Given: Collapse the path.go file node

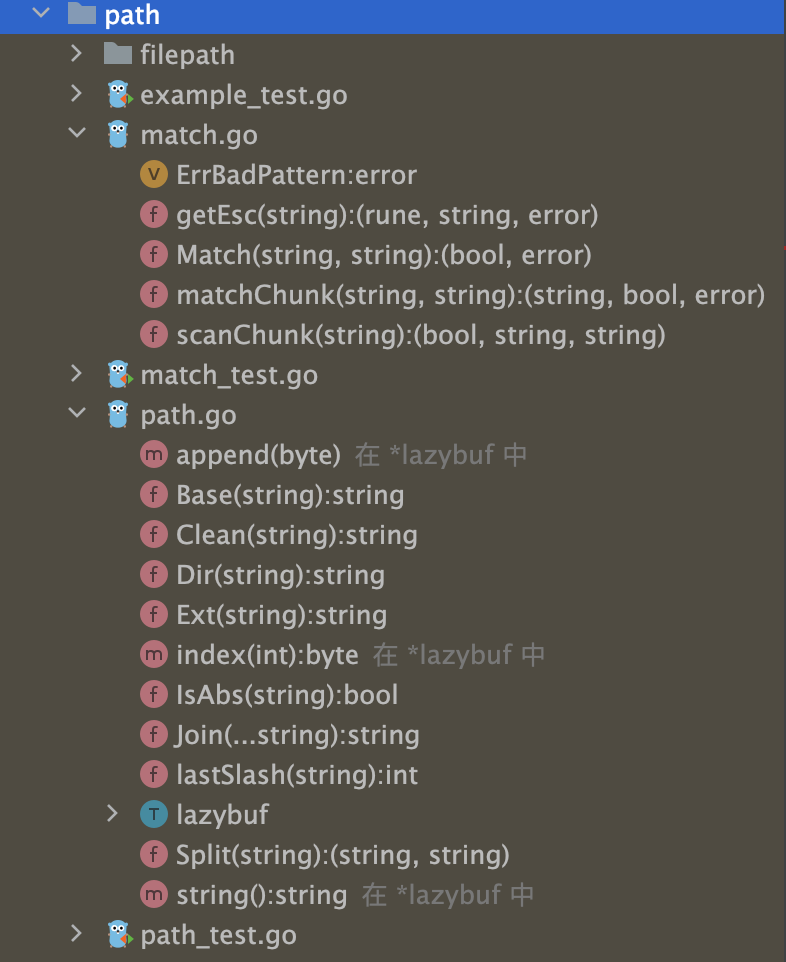Looking at the screenshot, I should tap(76, 415).
